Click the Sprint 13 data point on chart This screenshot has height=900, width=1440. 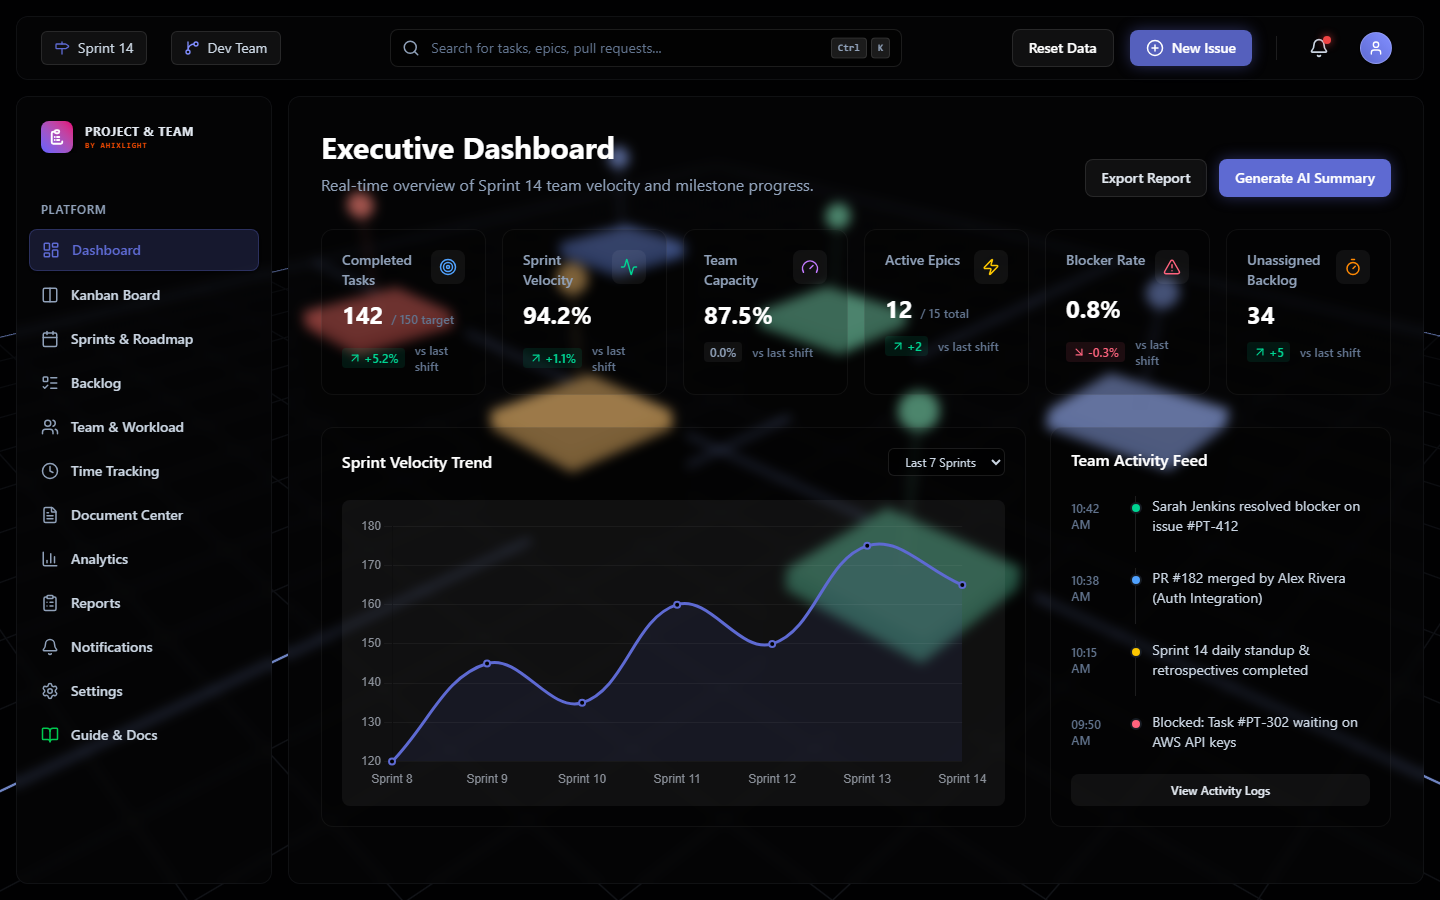pyautogui.click(x=867, y=546)
